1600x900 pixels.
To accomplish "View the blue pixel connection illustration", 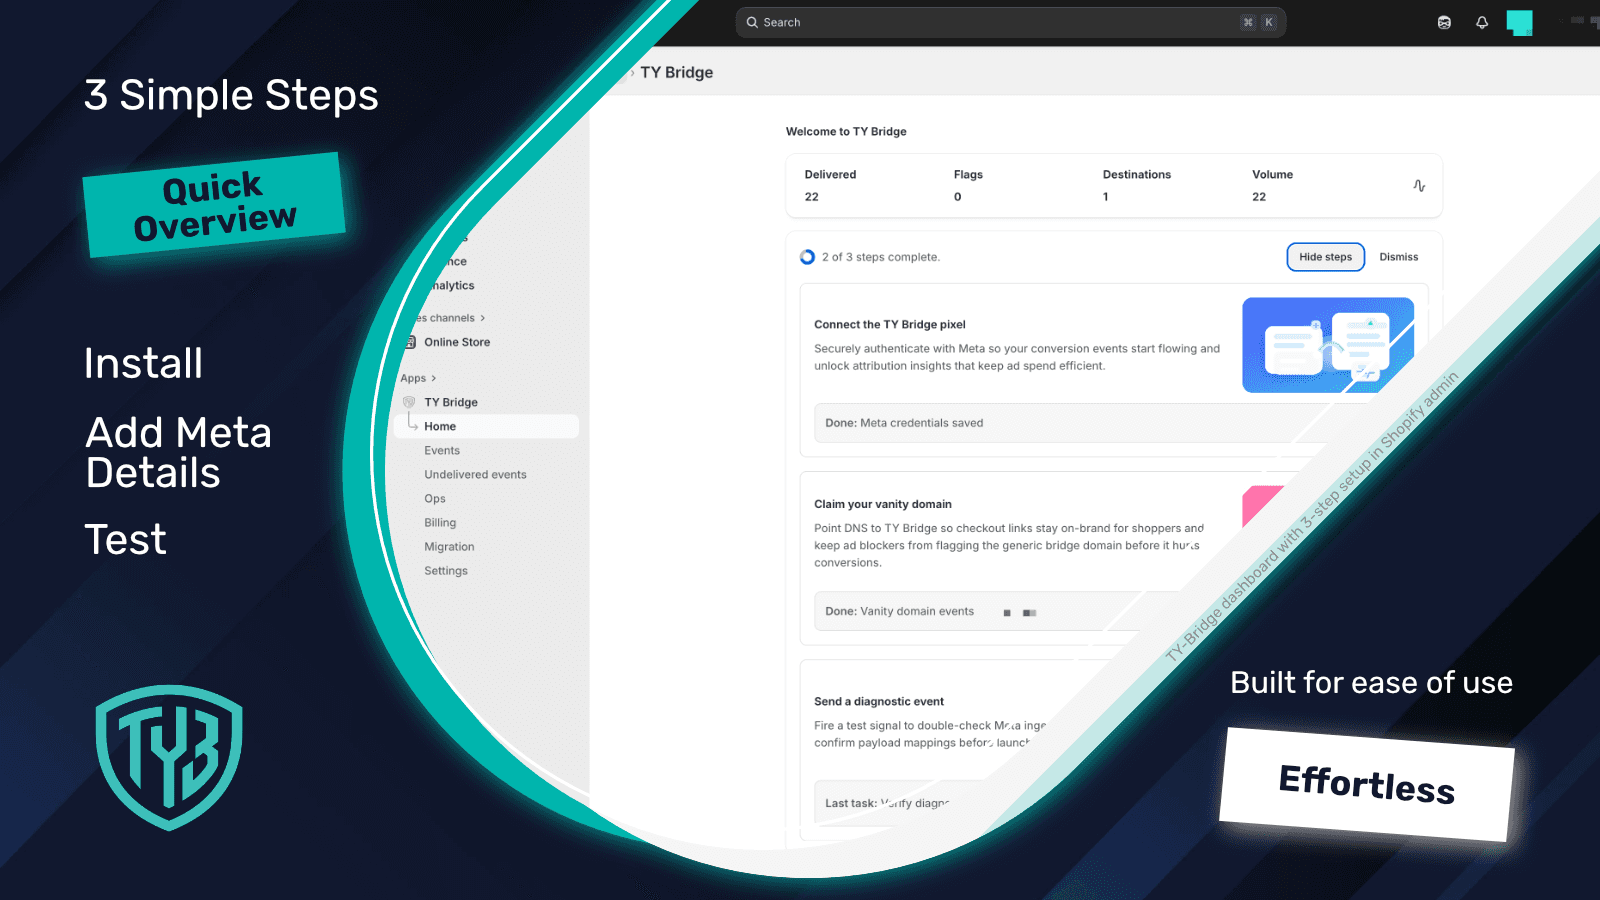I will (x=1327, y=345).
